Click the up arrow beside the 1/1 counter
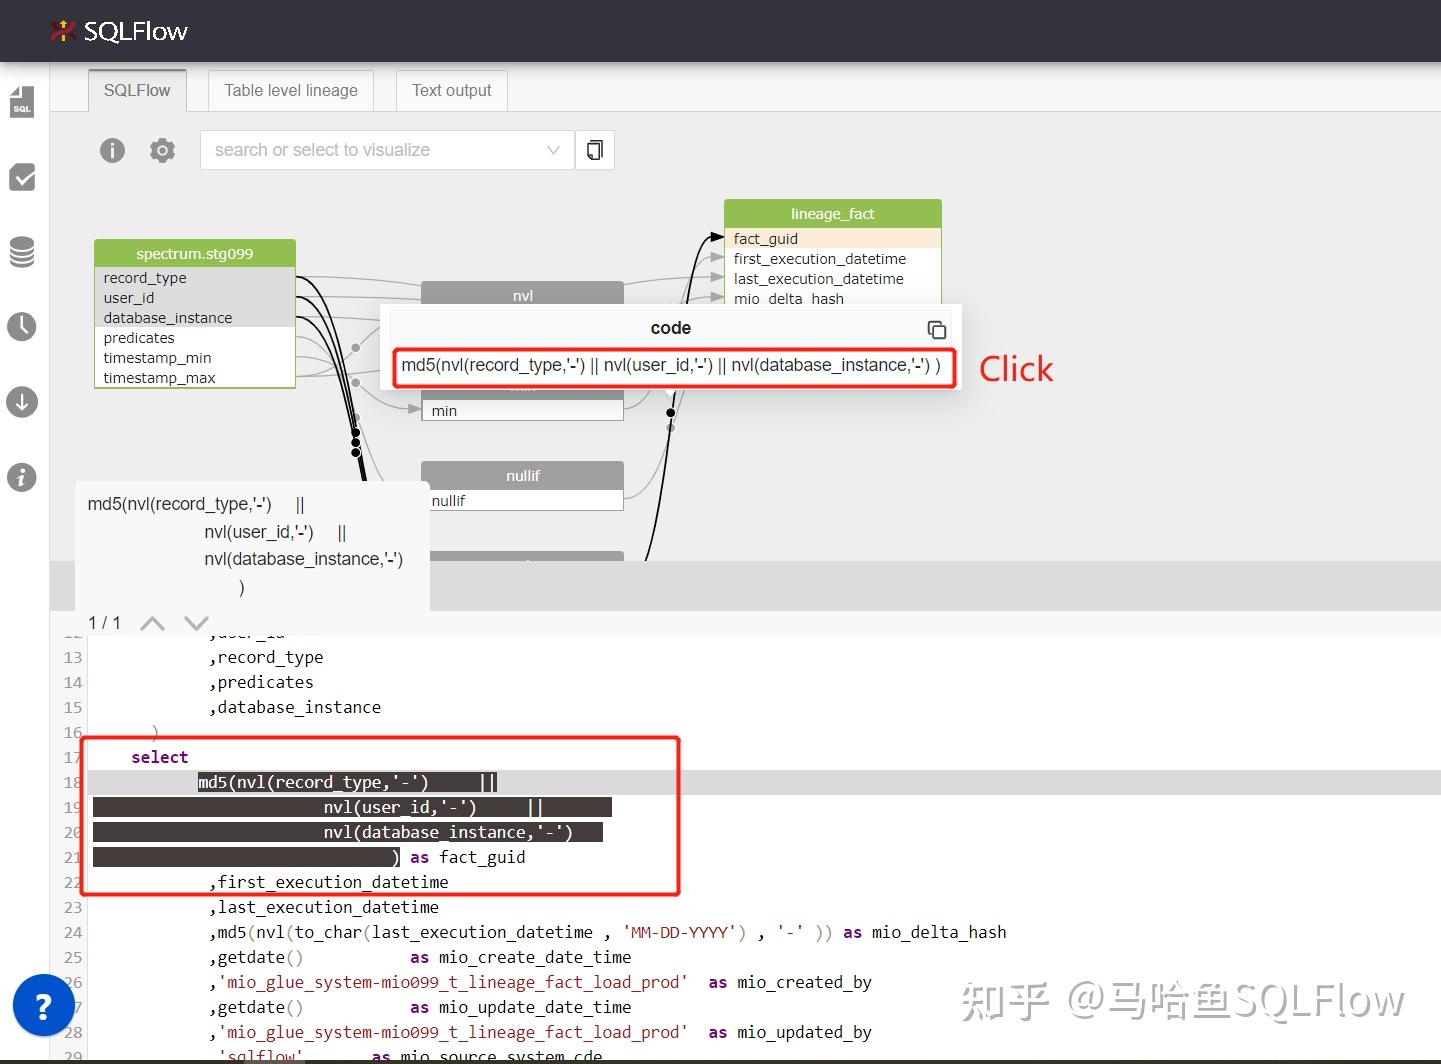Viewport: 1441px width, 1064px height. pyautogui.click(x=151, y=622)
